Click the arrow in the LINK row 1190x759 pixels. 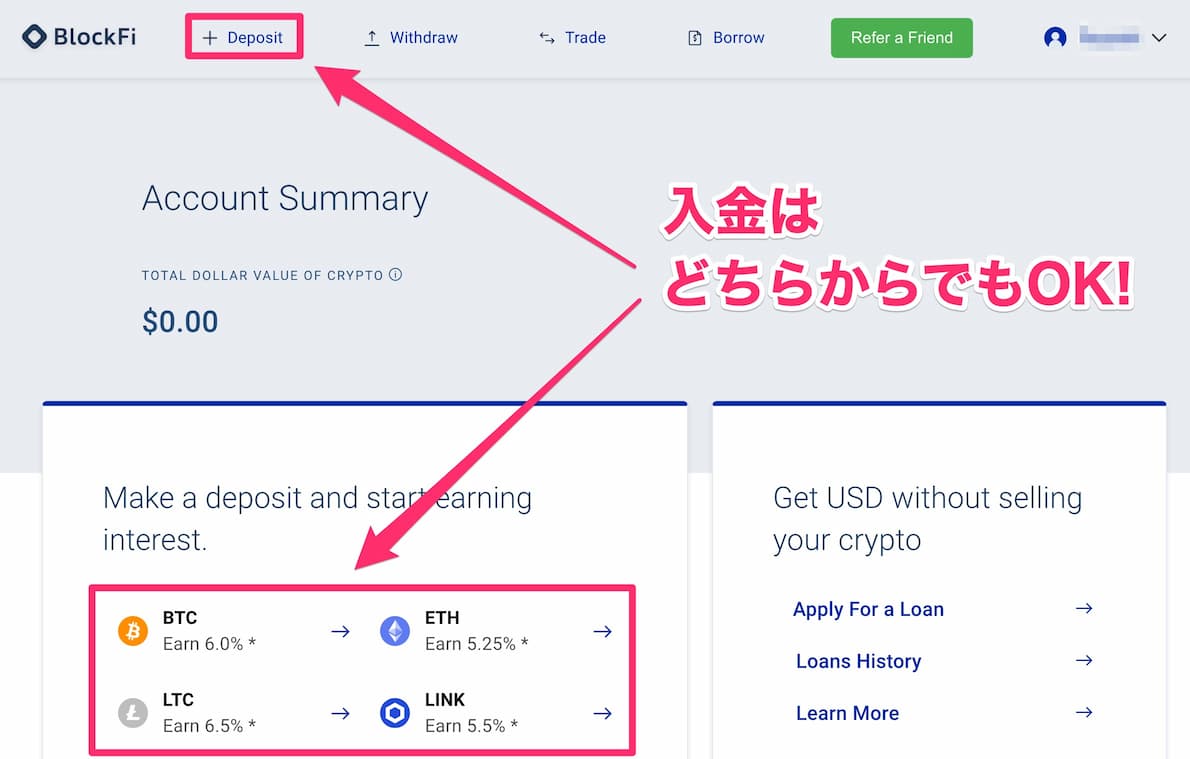pos(603,713)
